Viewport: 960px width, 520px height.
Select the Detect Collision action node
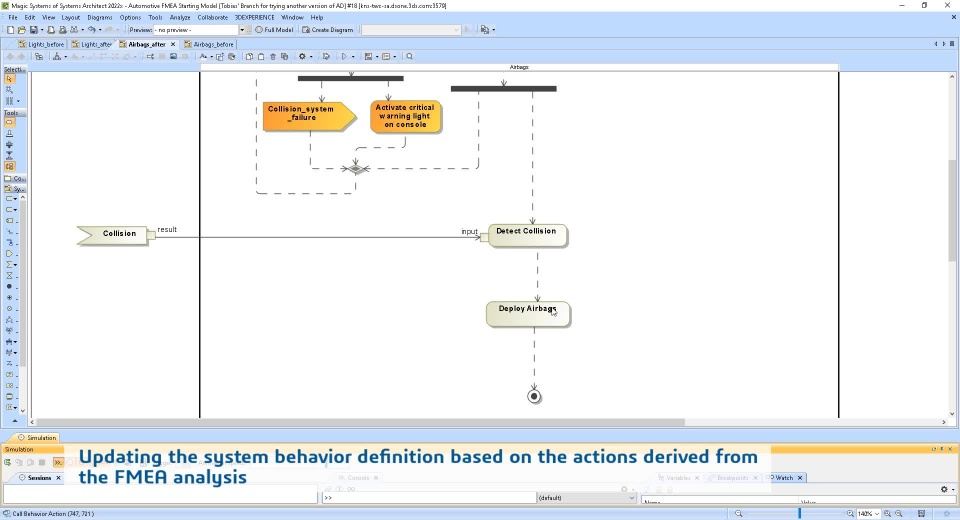tap(528, 236)
